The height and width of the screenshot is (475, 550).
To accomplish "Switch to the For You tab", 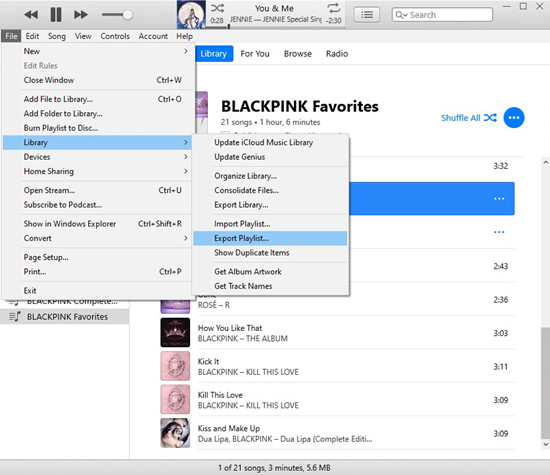I will pyautogui.click(x=255, y=54).
